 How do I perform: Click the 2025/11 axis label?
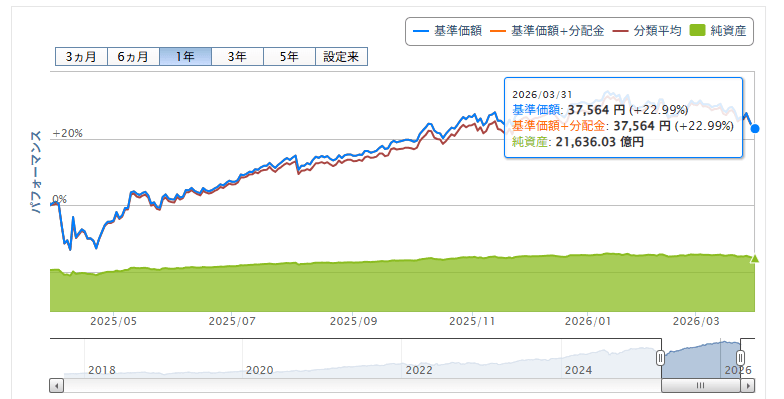tap(472, 321)
